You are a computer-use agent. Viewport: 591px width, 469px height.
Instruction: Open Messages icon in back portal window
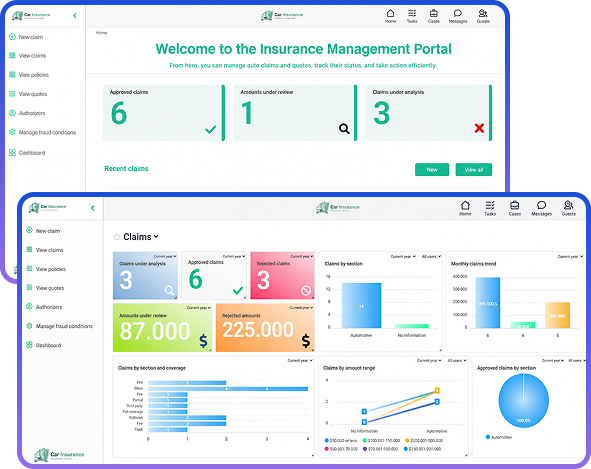pos(458,16)
